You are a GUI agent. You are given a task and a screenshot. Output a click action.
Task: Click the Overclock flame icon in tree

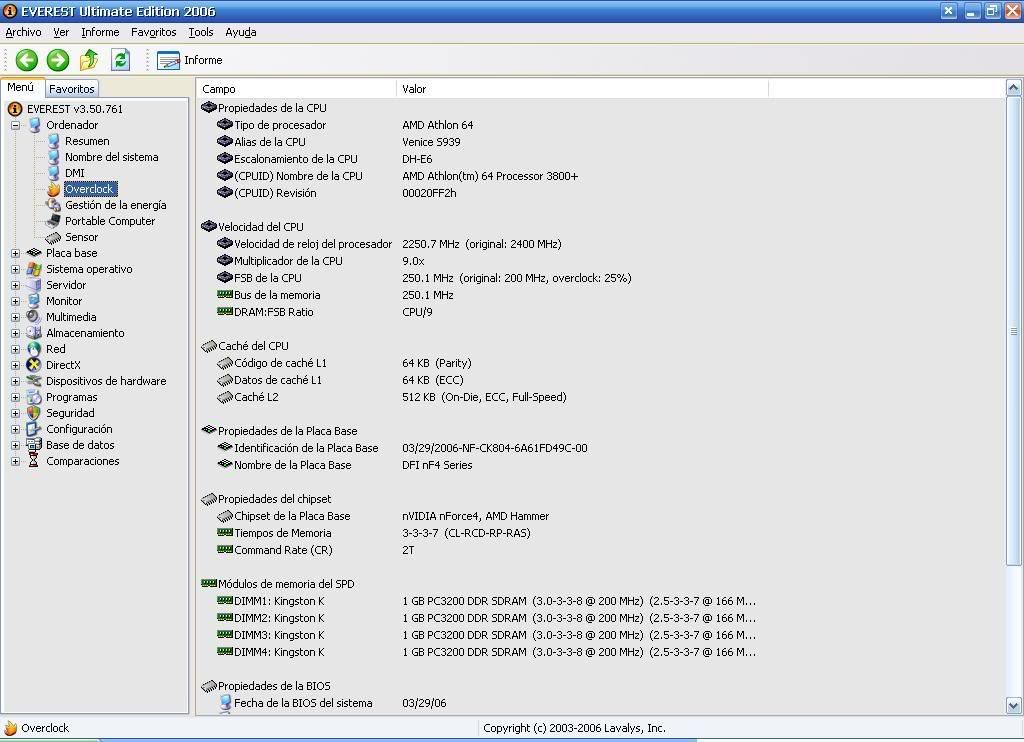pos(54,189)
